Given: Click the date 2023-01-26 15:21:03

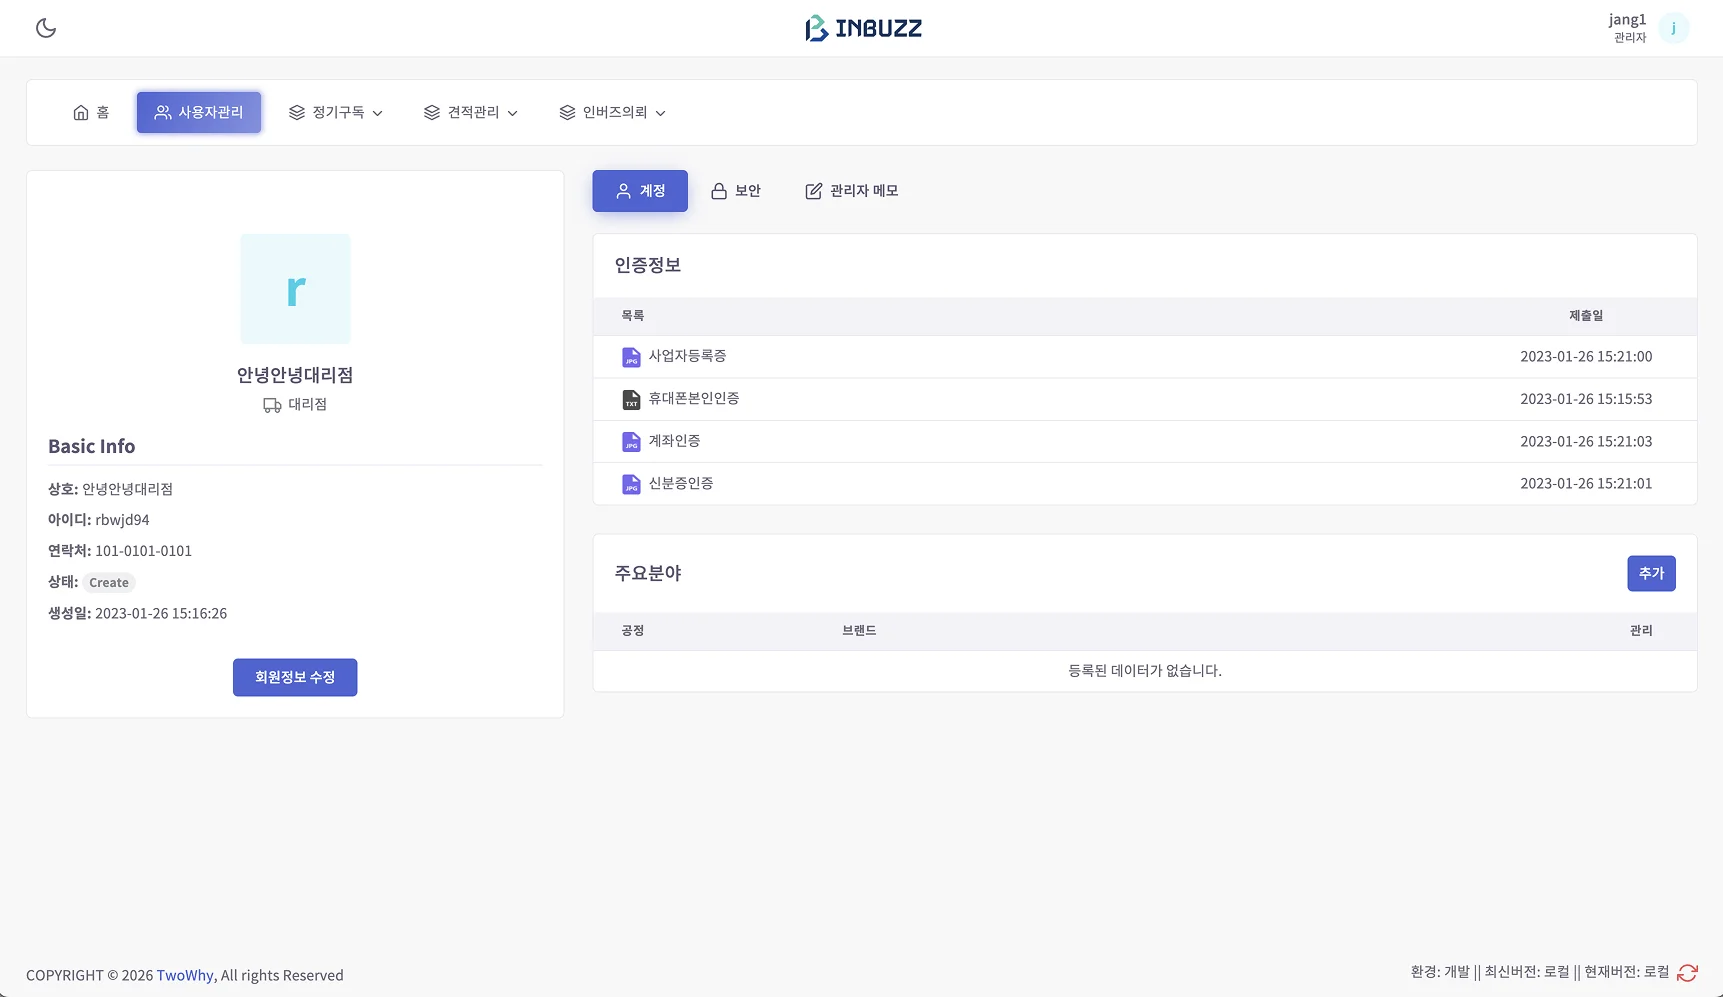Looking at the screenshot, I should (1586, 442).
